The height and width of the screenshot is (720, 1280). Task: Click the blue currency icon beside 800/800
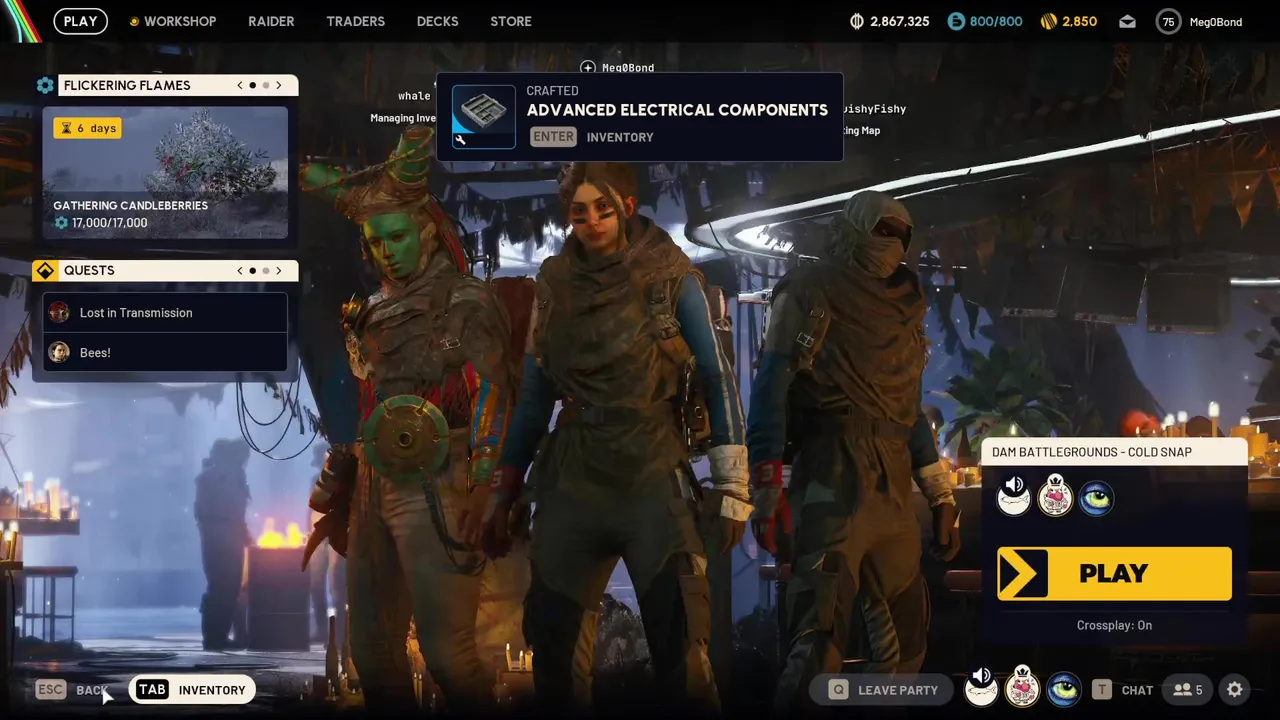pyautogui.click(x=956, y=21)
